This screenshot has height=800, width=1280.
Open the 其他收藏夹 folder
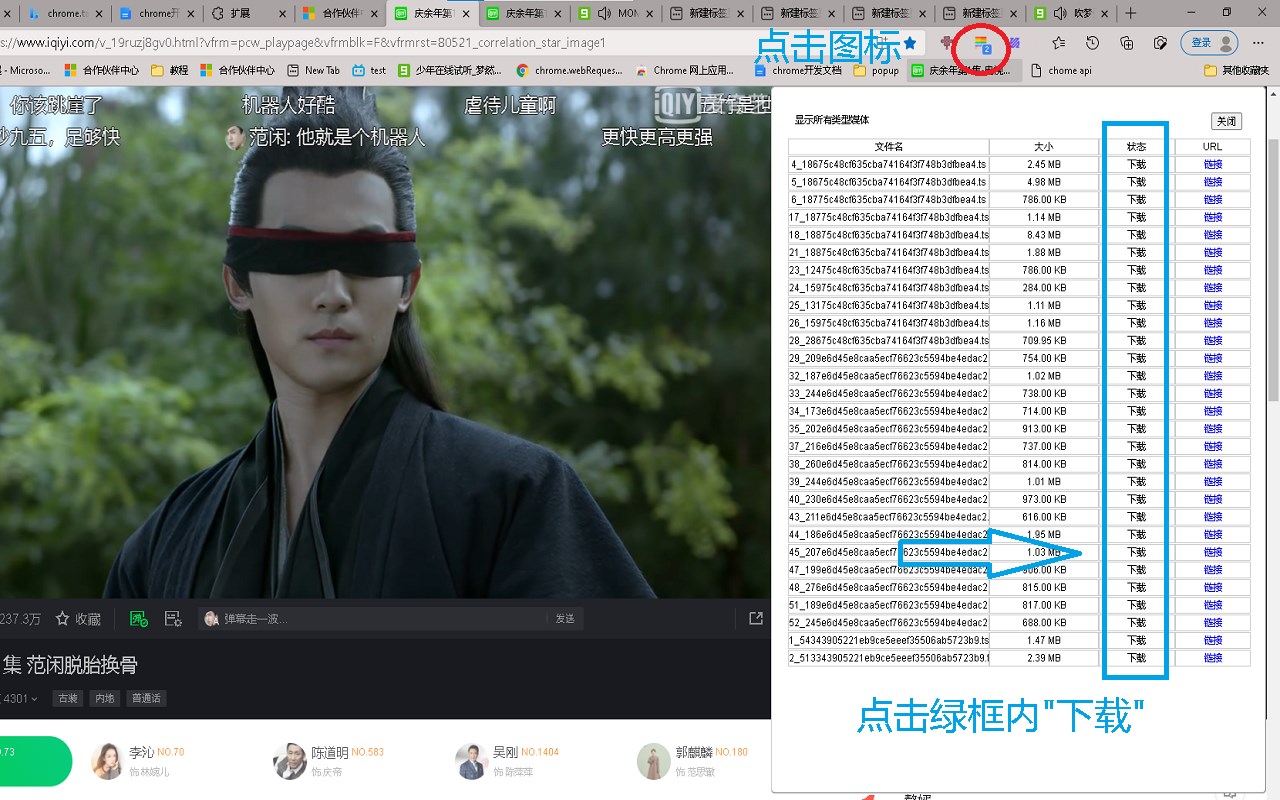coord(1237,71)
